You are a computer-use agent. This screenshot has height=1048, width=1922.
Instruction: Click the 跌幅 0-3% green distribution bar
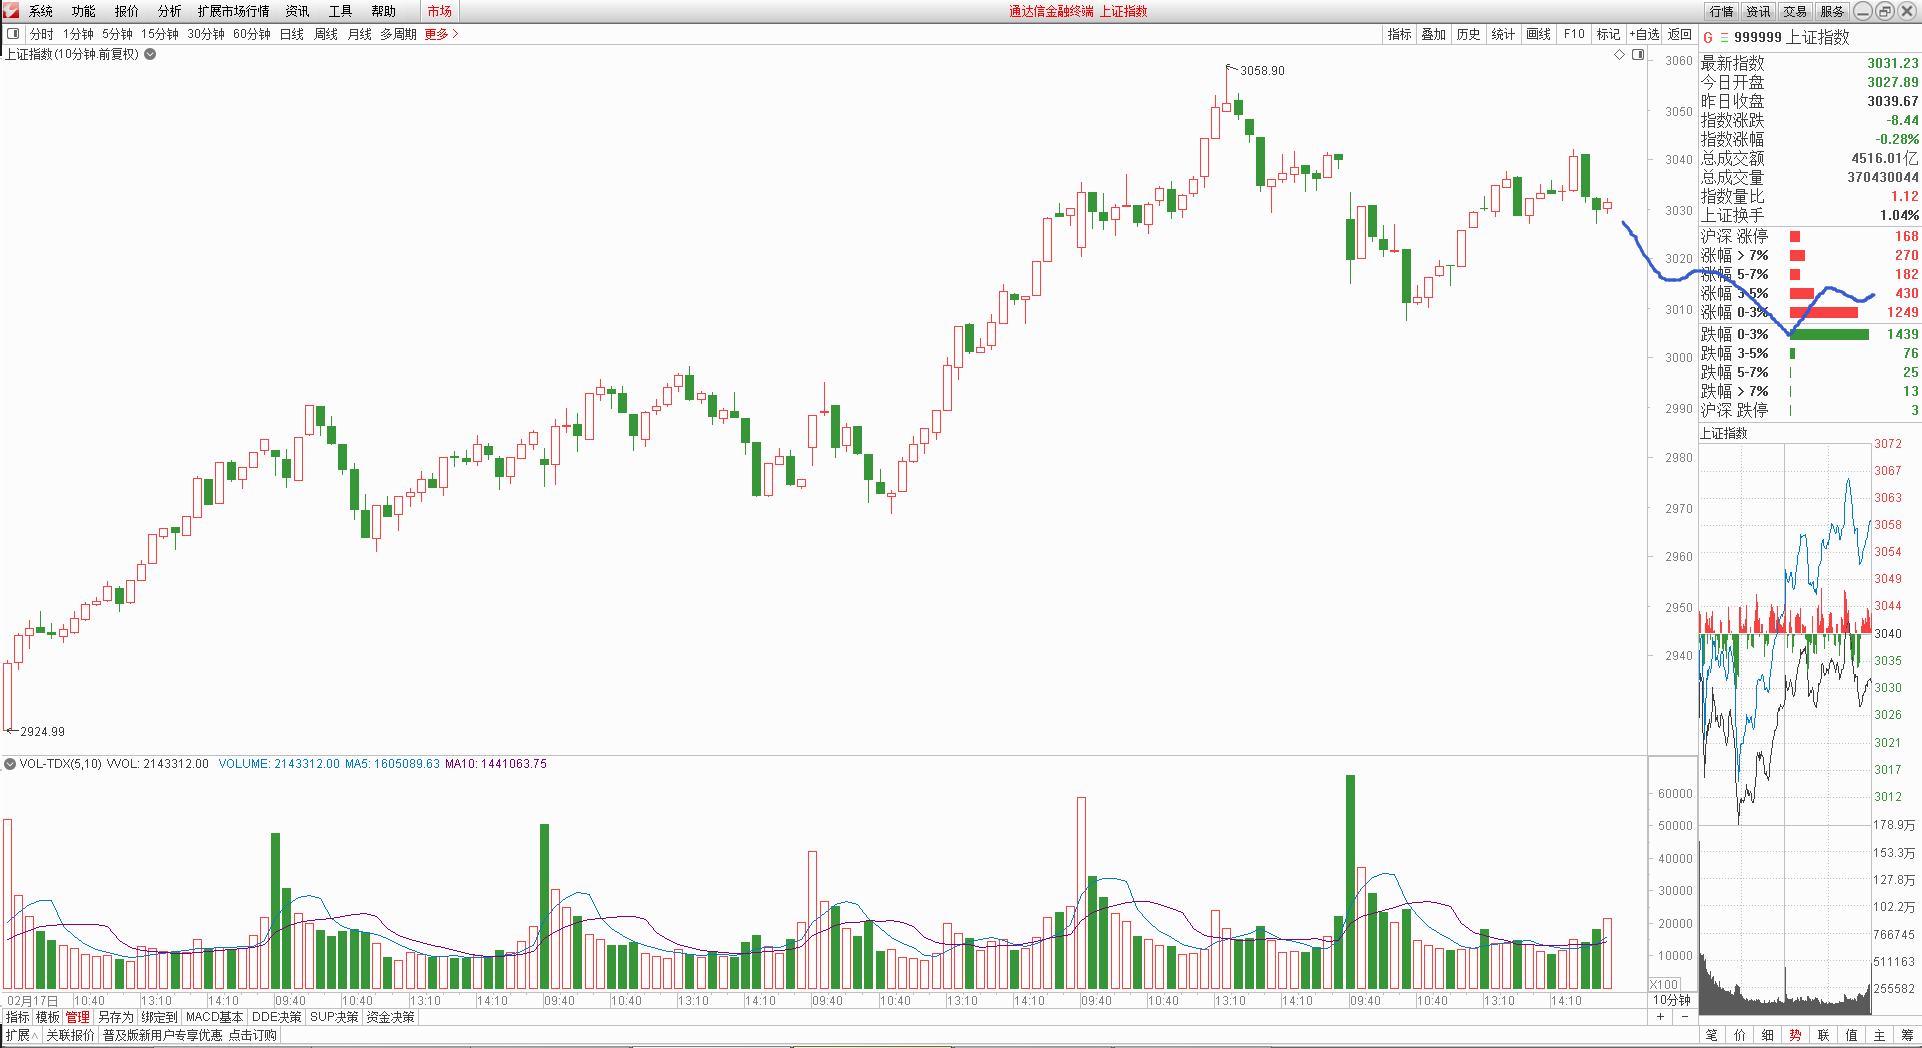(x=1829, y=335)
